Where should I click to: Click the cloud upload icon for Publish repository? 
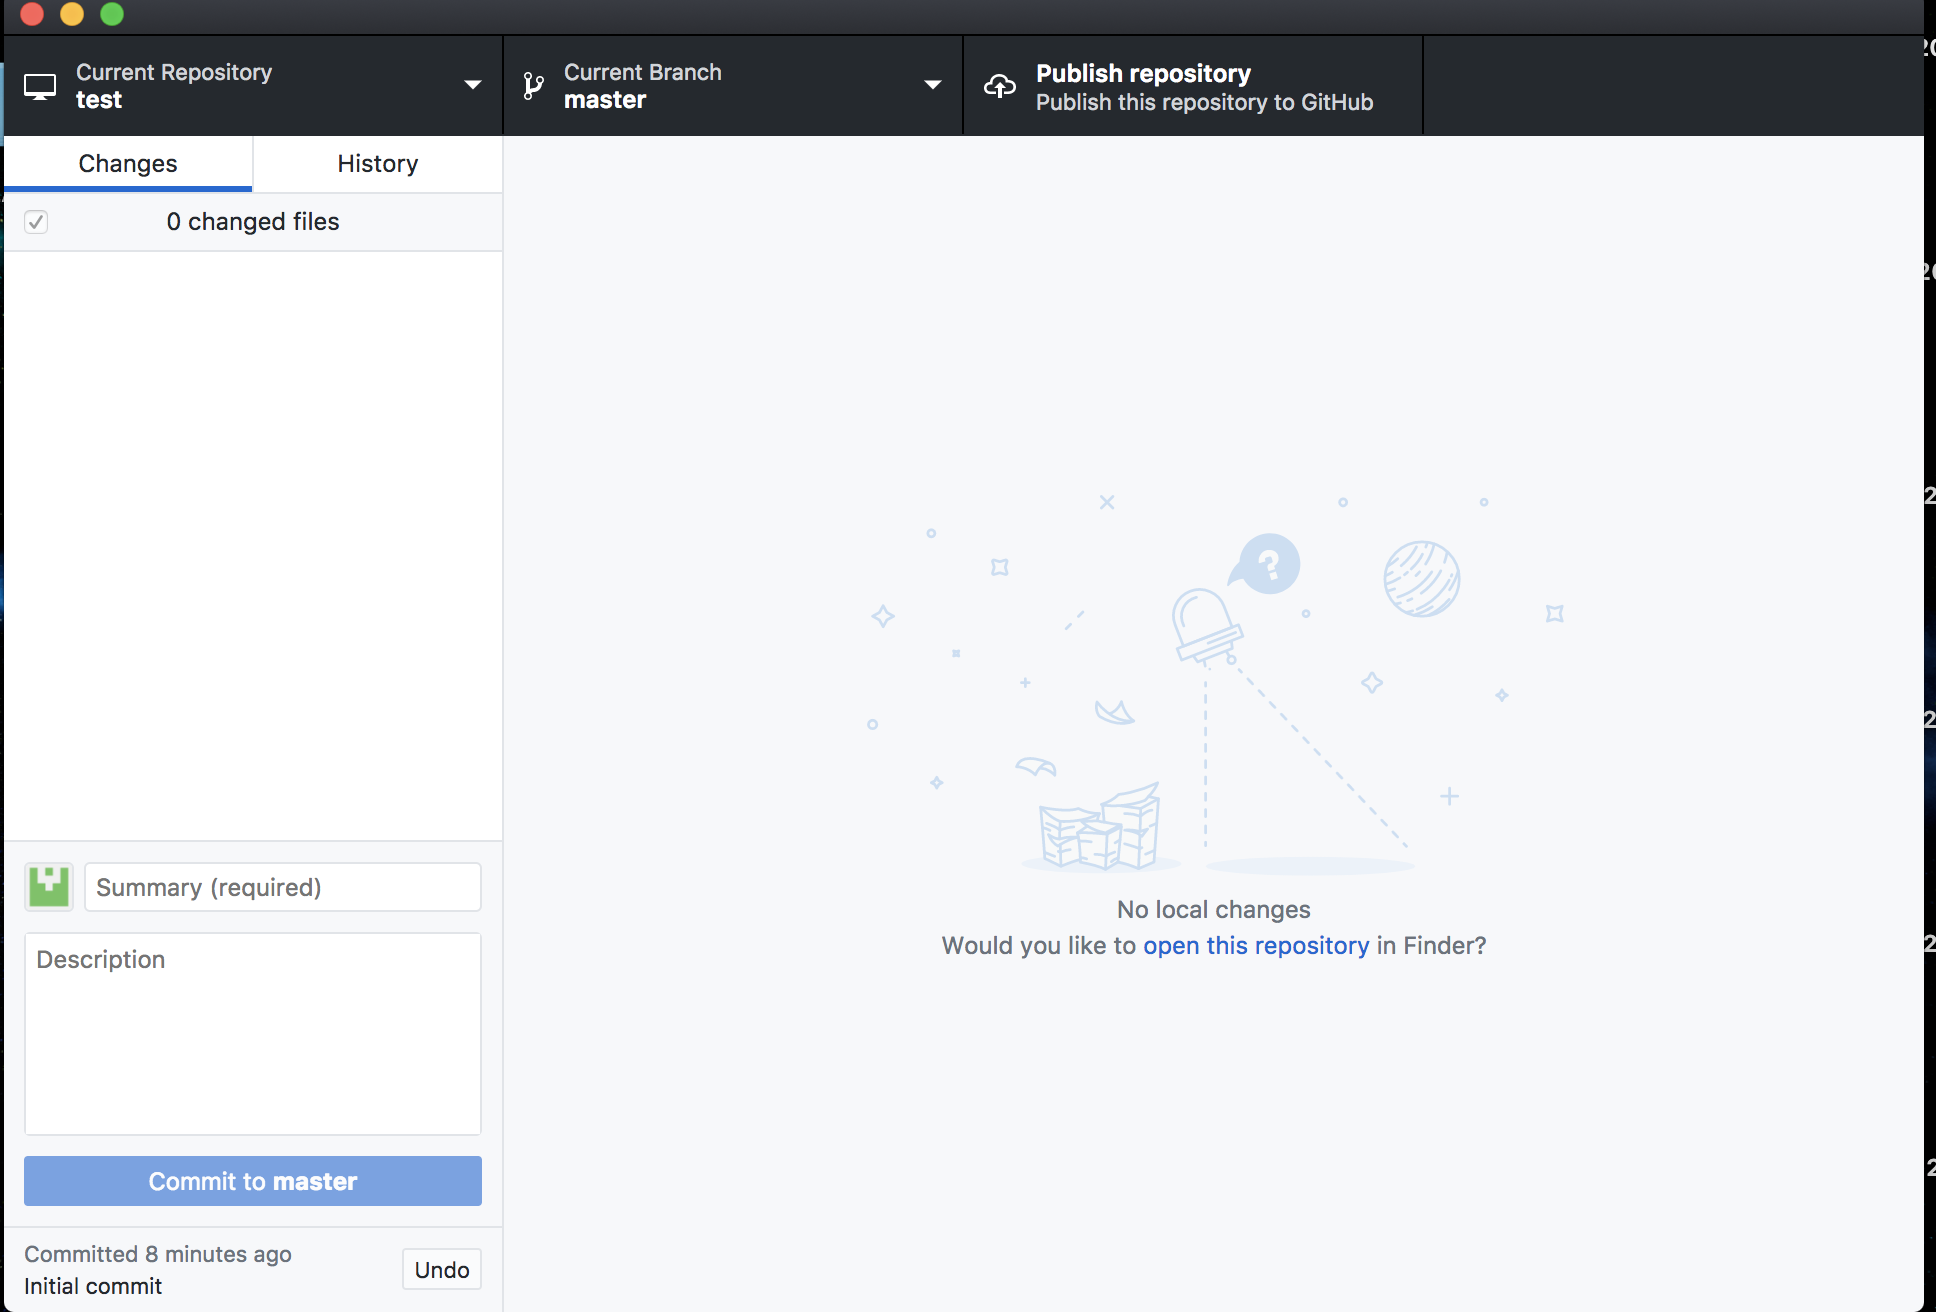pos(999,86)
